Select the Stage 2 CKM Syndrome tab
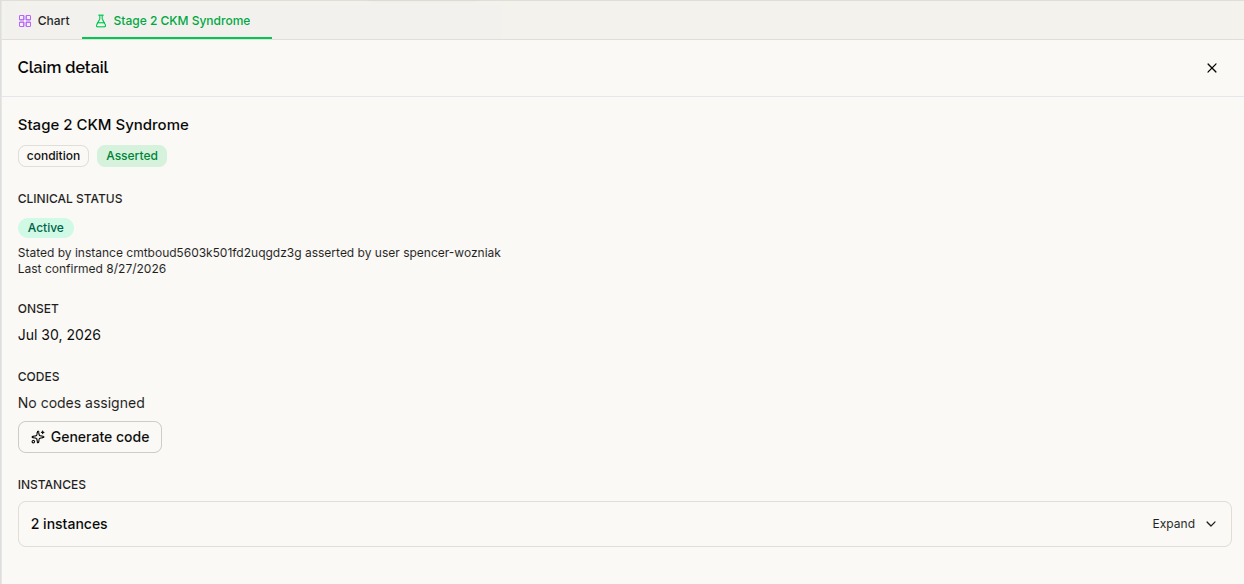Image resolution: width=1244 pixels, height=584 pixels. (x=177, y=20)
